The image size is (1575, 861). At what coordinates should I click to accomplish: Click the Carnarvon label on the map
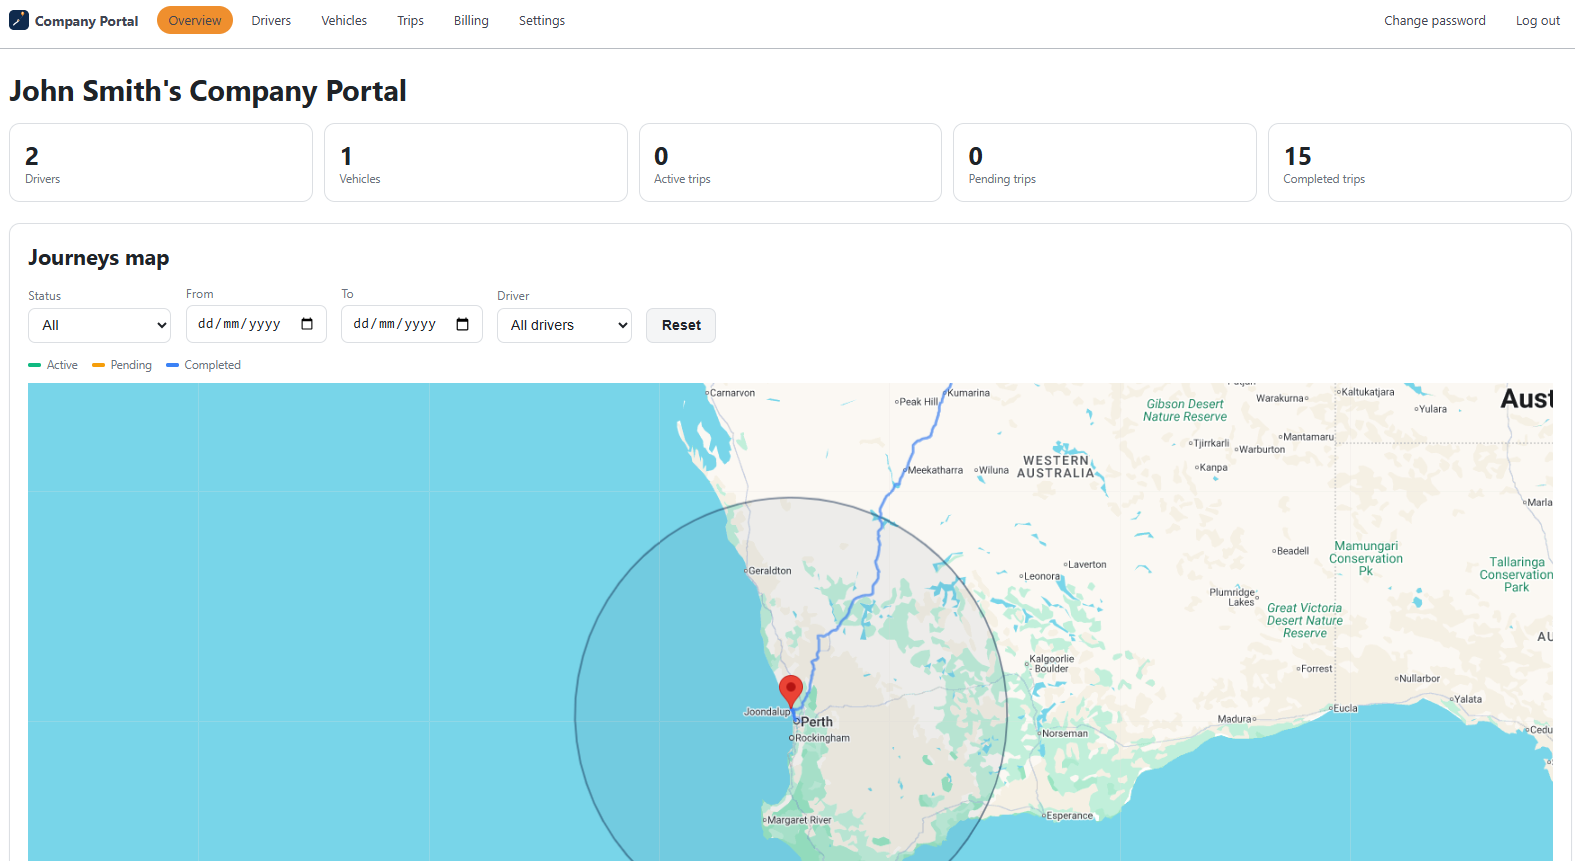tap(732, 393)
